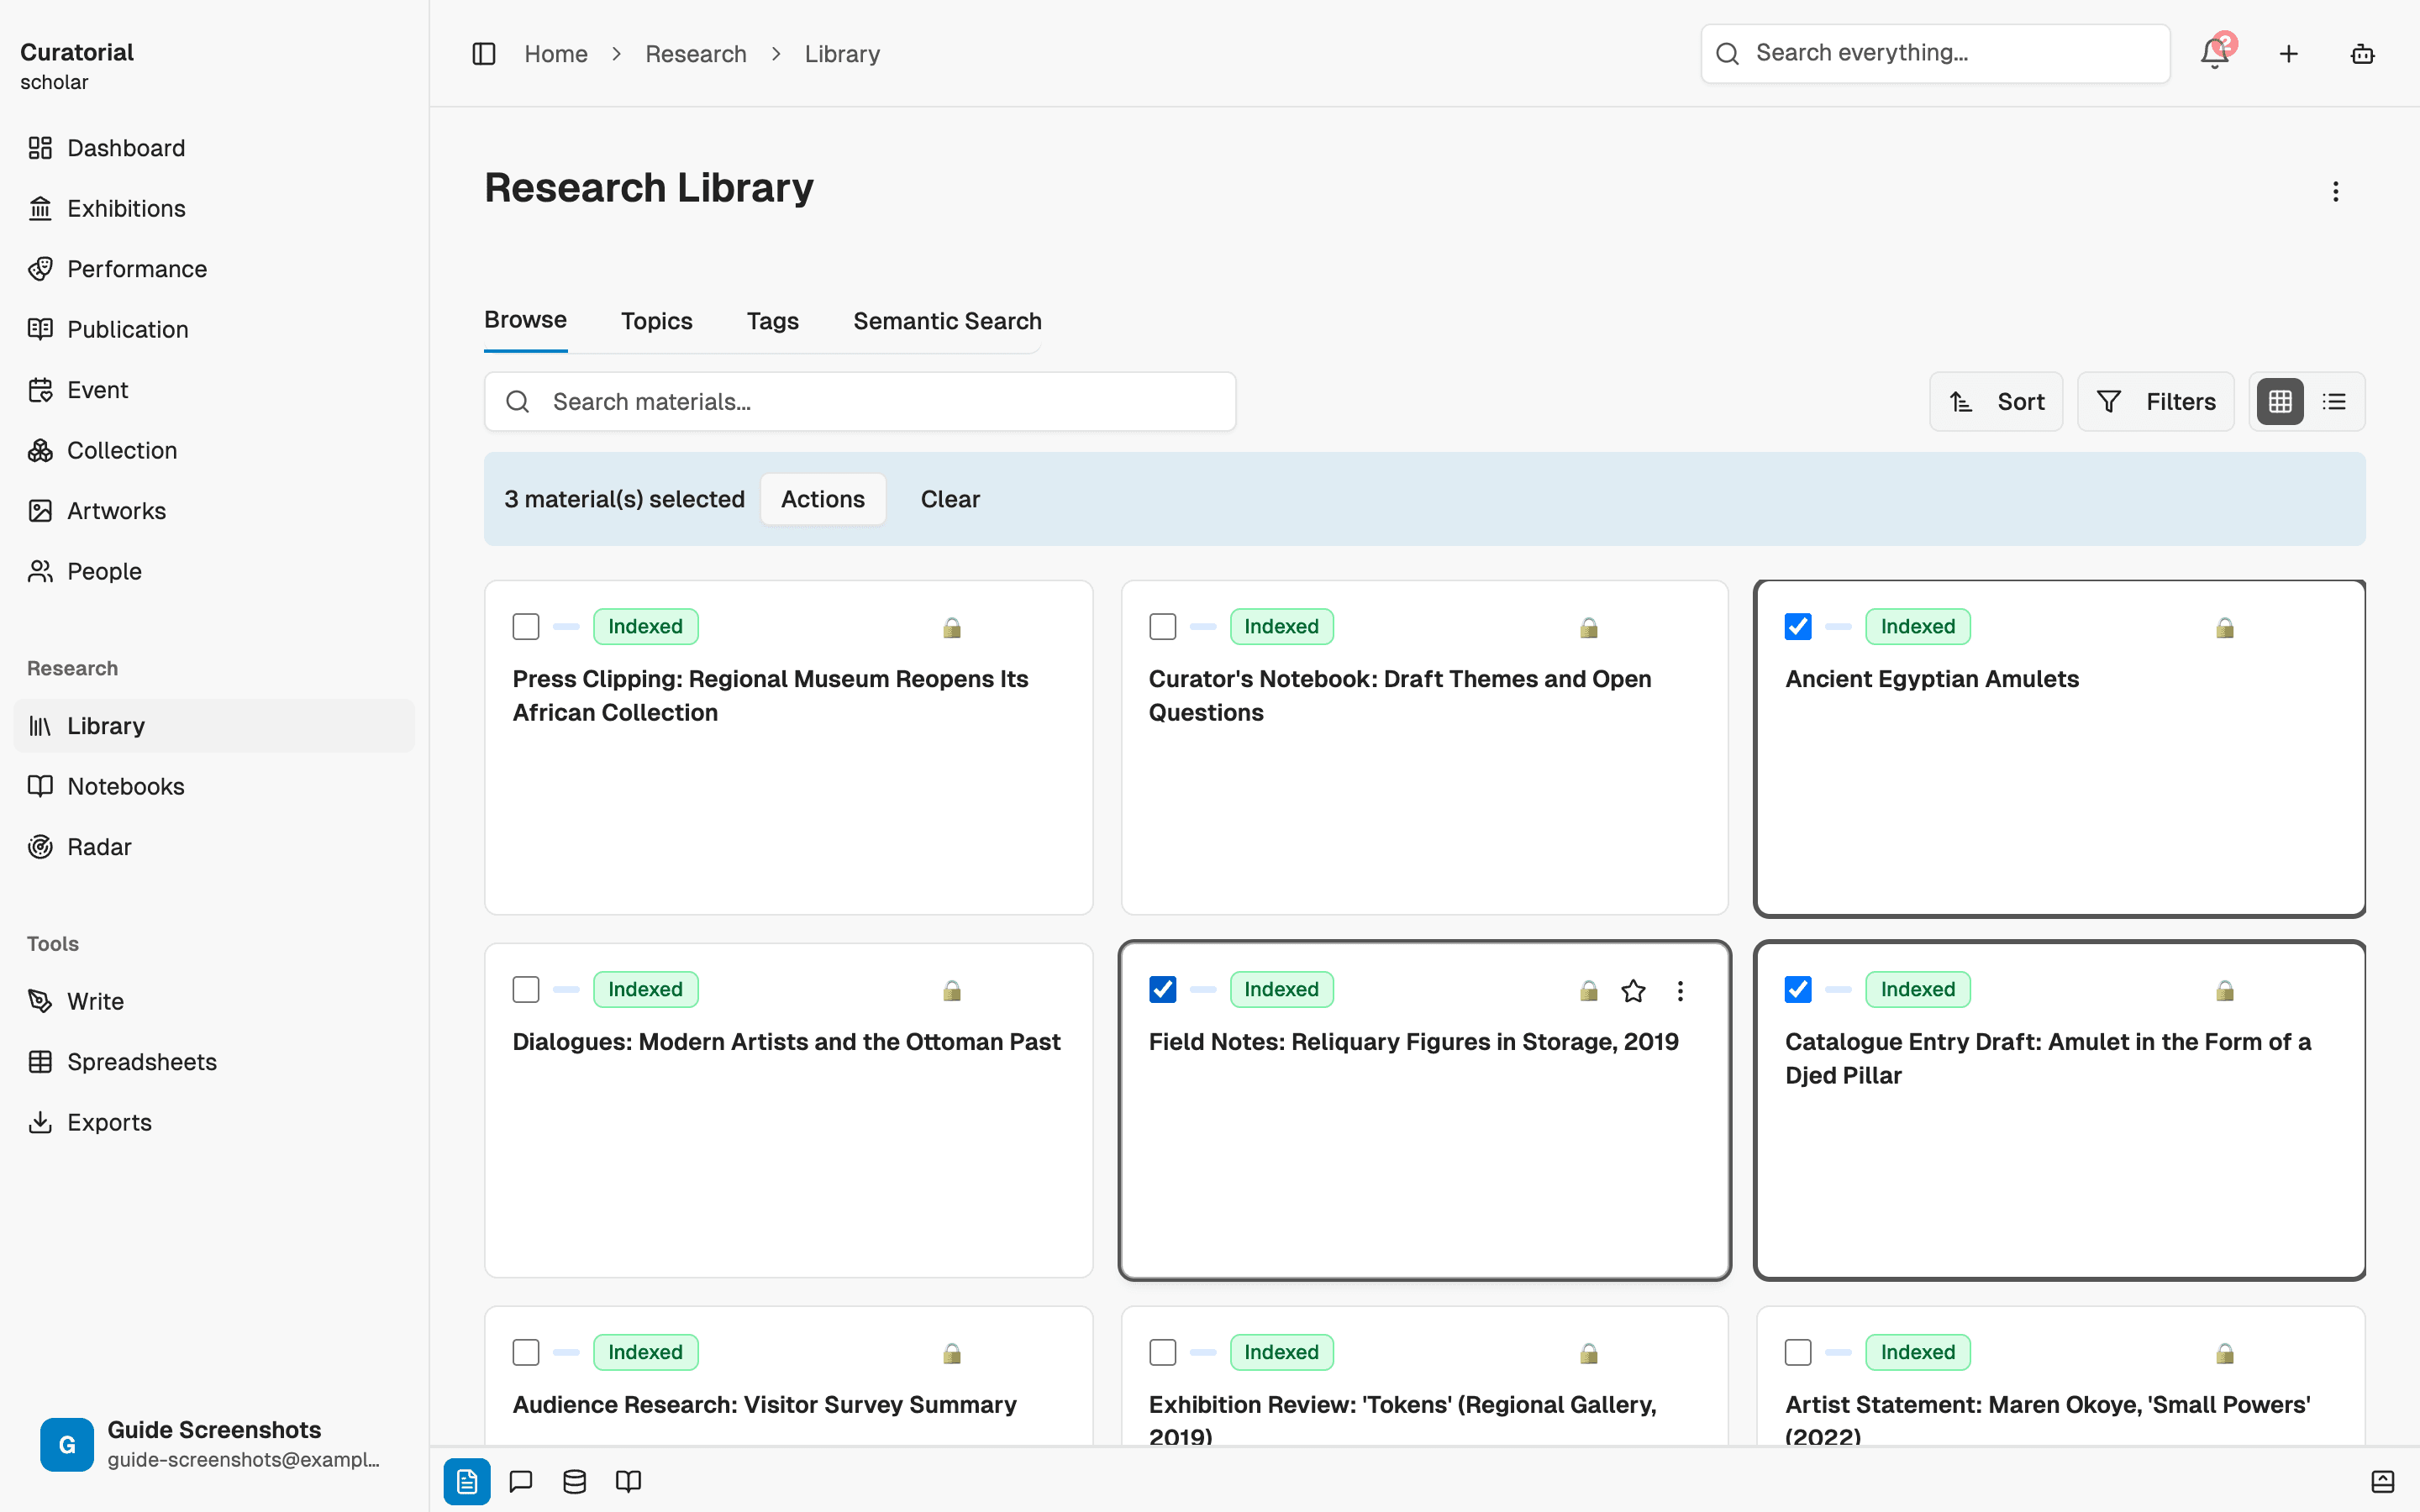Switch to the Topics tab
The image size is (2420, 1512).
(657, 321)
